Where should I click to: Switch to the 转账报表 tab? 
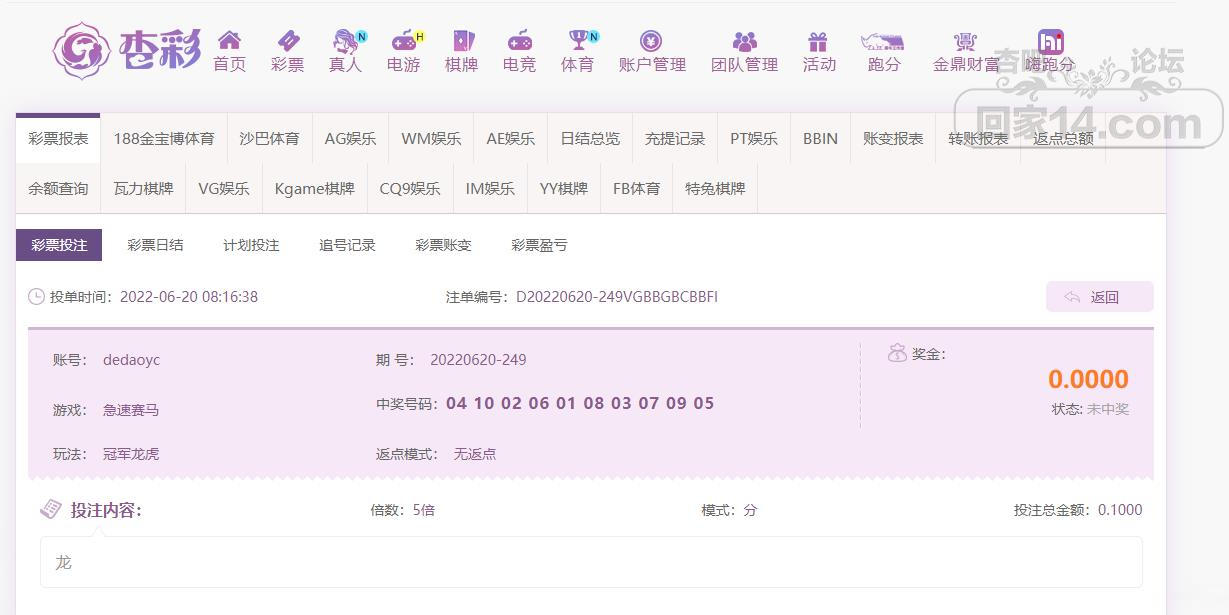(x=978, y=139)
